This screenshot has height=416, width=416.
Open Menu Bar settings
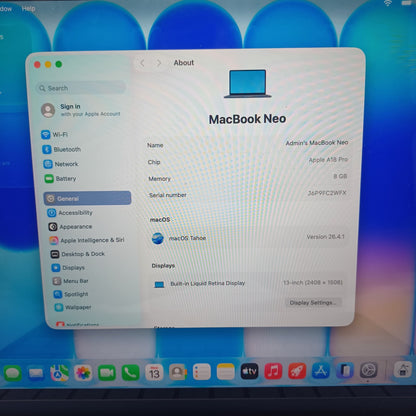[x=70, y=281]
